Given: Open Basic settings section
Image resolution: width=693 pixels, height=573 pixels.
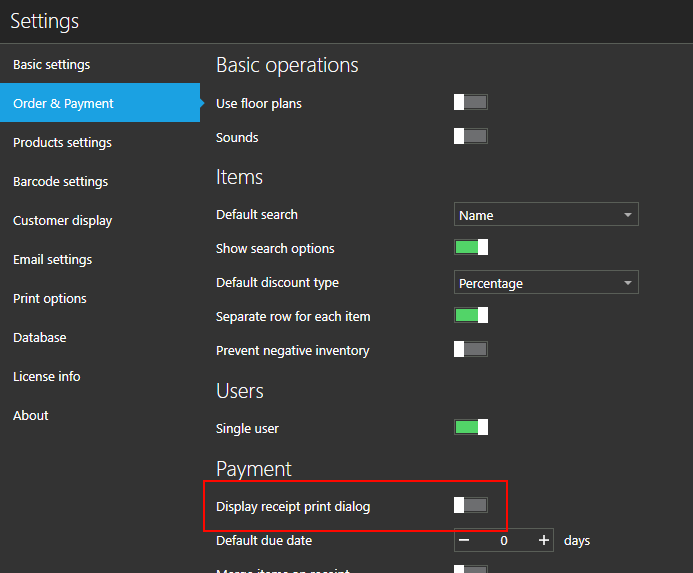Looking at the screenshot, I should (52, 65).
